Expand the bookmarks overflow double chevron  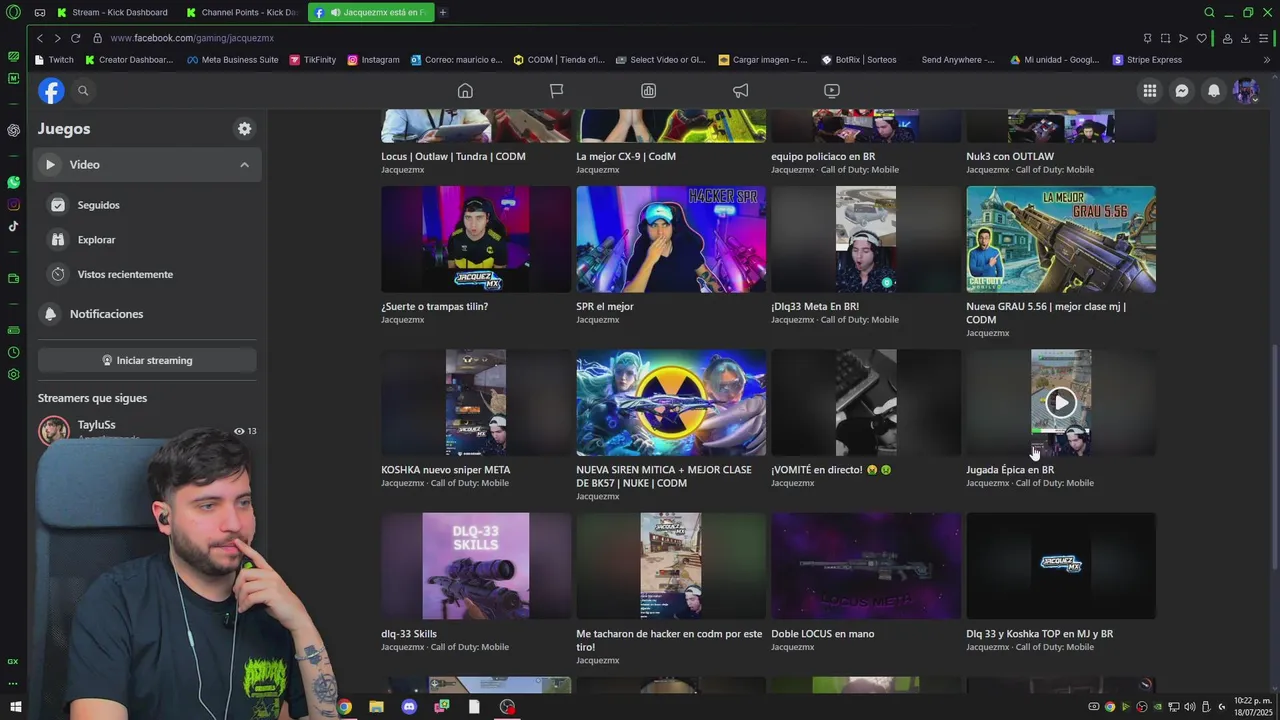1267,60
